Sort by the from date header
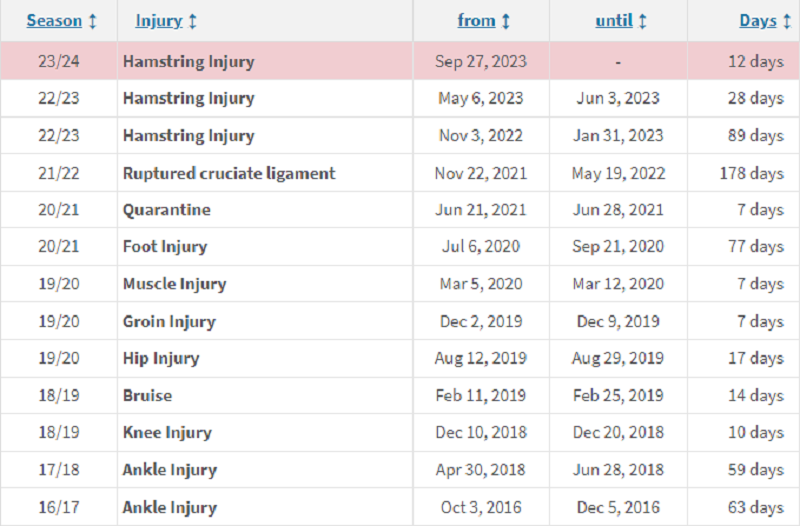The image size is (800, 526). click(x=477, y=20)
